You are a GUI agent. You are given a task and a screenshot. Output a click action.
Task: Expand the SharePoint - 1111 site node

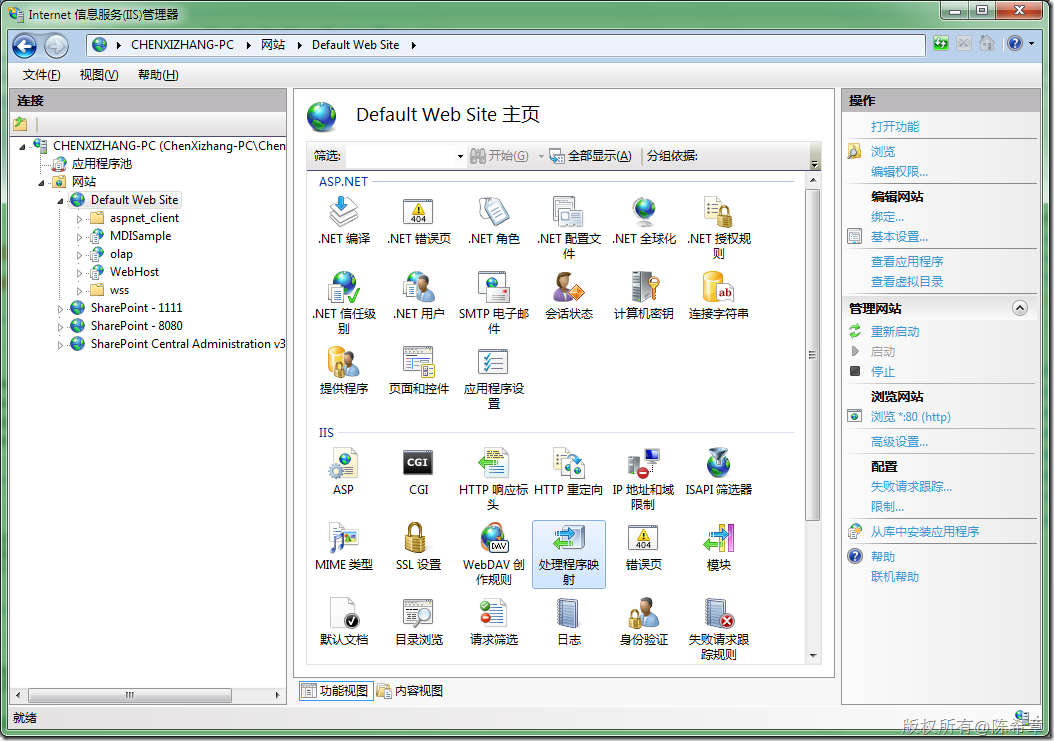[60, 309]
